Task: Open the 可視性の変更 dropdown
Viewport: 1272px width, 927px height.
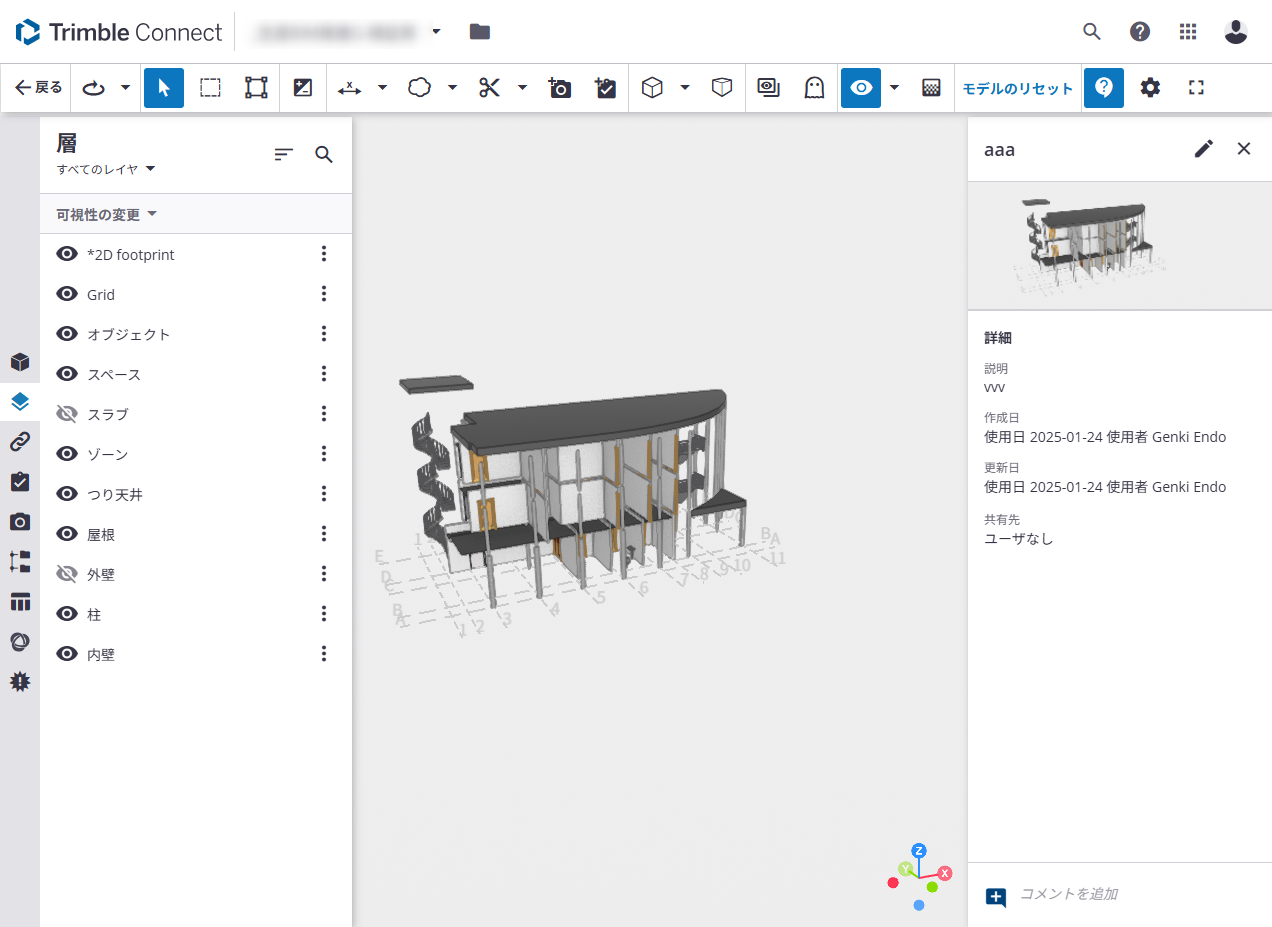Action: [x=107, y=214]
